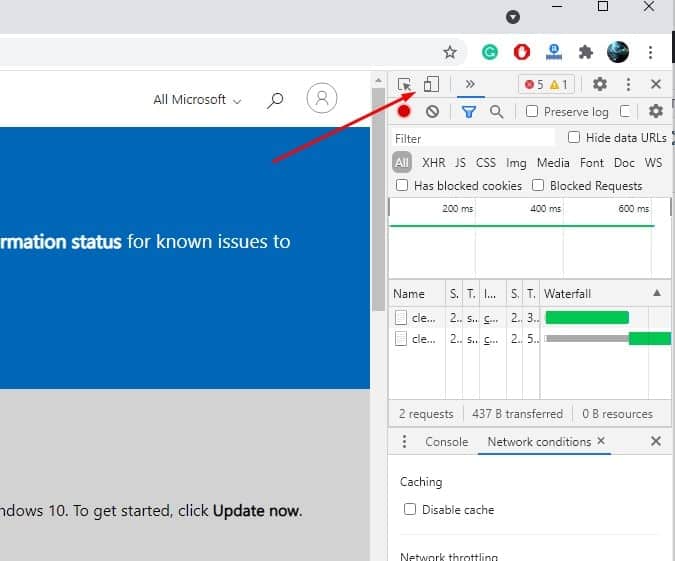Screen dimensions: 675x561
Task: Close the Network conditions tab
Action: [x=601, y=441]
